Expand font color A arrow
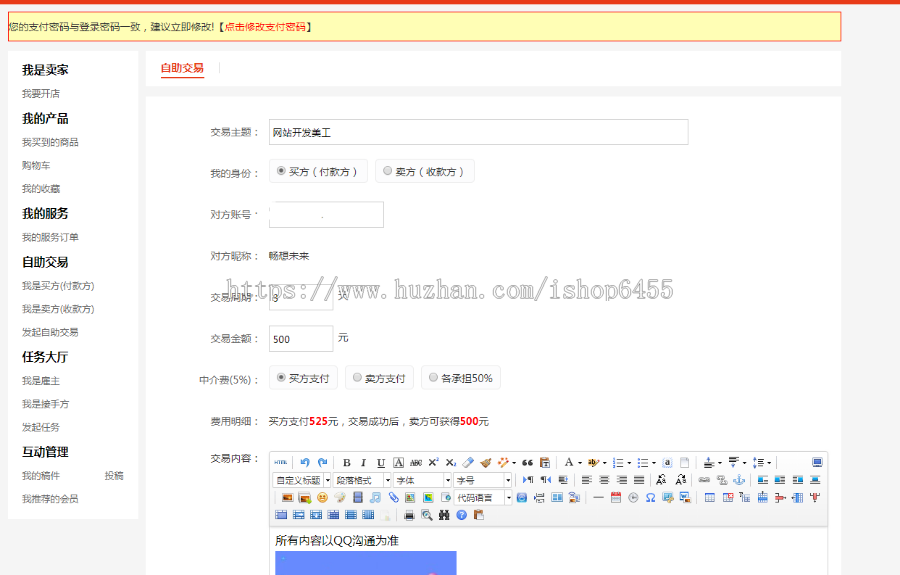Viewport: 900px width, 575px height. pyautogui.click(x=580, y=463)
